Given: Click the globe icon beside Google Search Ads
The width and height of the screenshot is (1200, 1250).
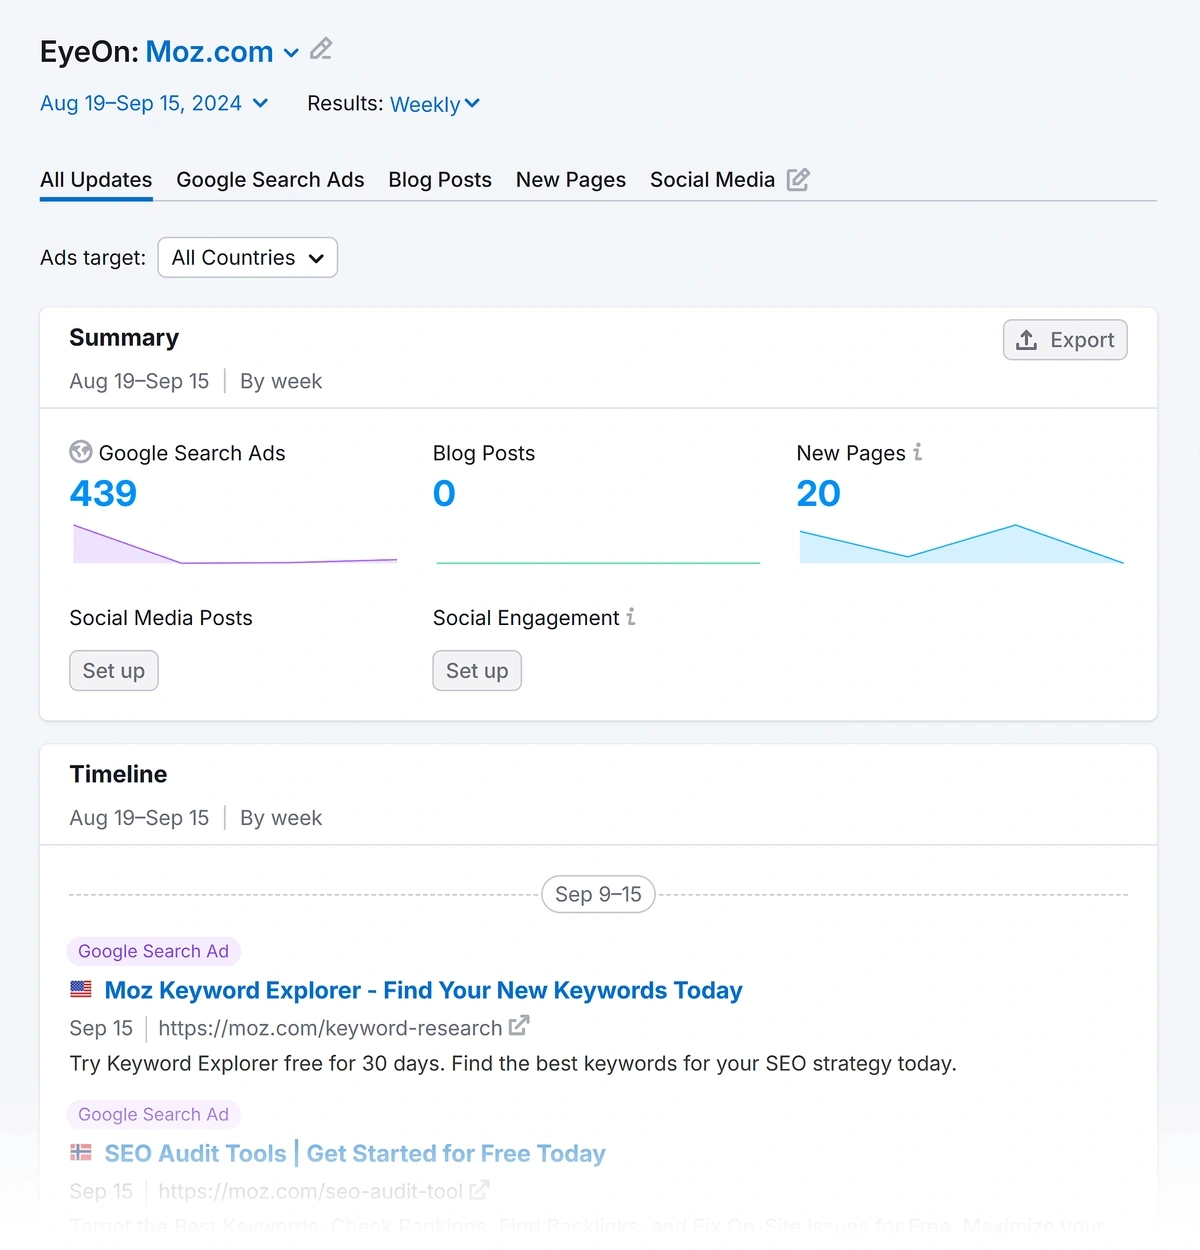Looking at the screenshot, I should (81, 452).
